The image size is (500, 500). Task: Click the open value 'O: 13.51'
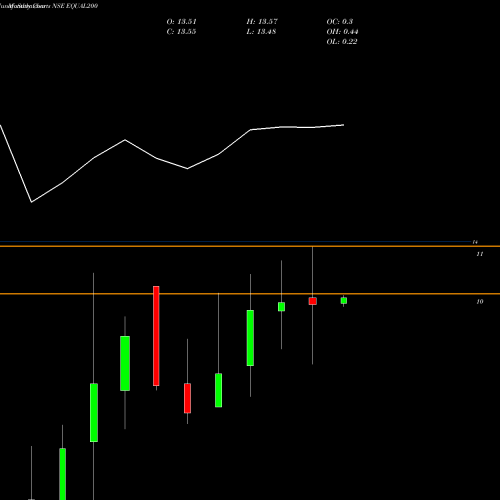point(182,22)
